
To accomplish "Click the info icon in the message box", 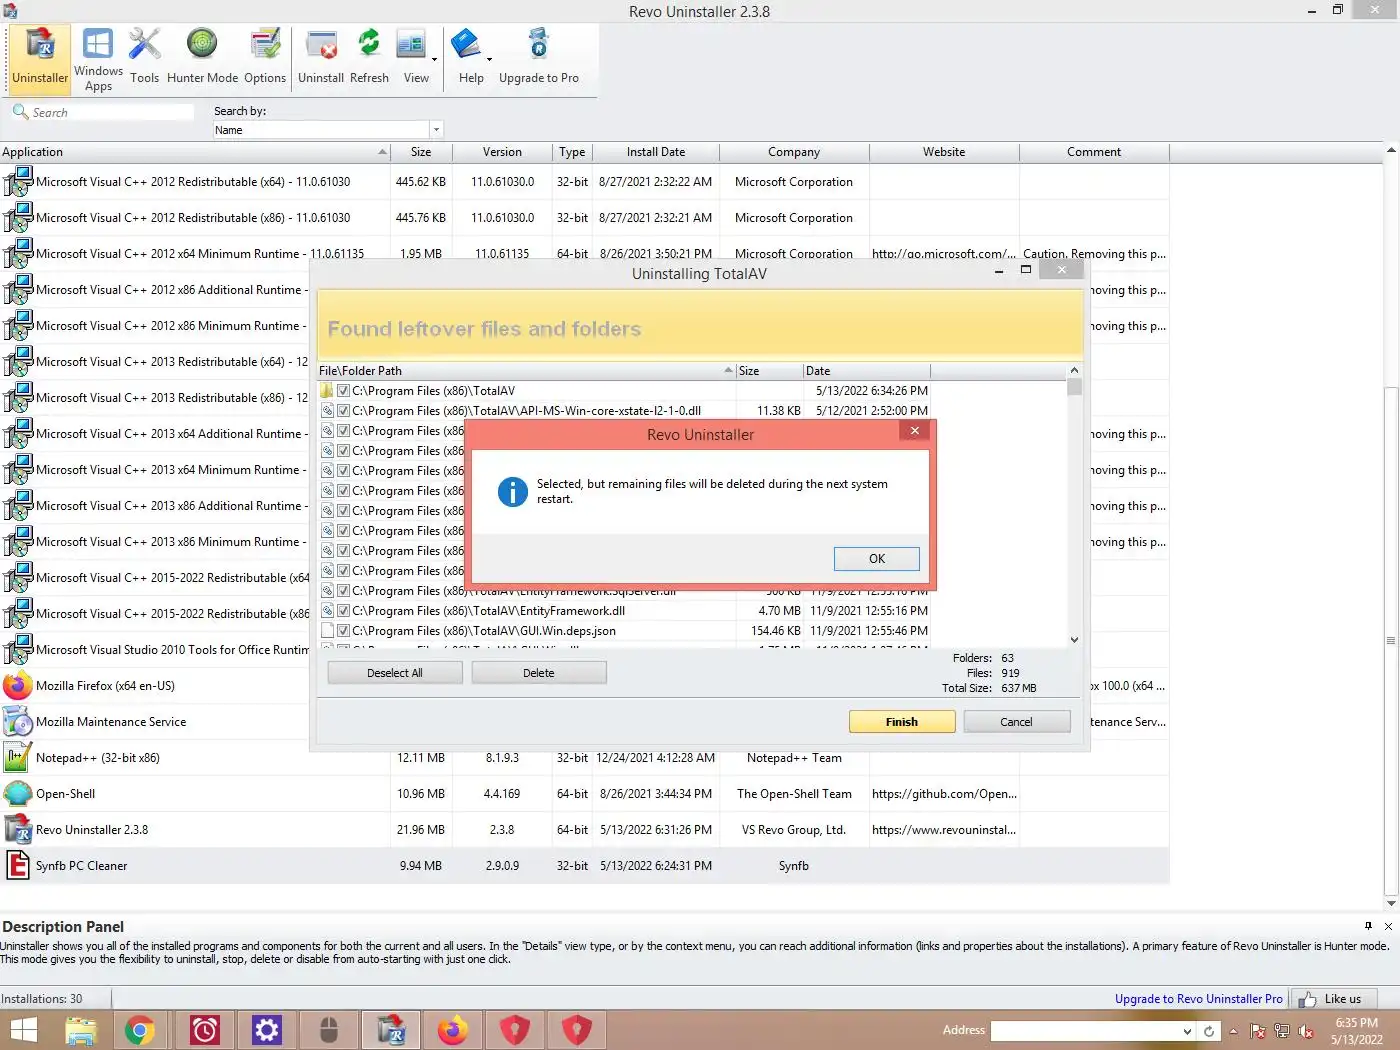I will click(x=512, y=492).
